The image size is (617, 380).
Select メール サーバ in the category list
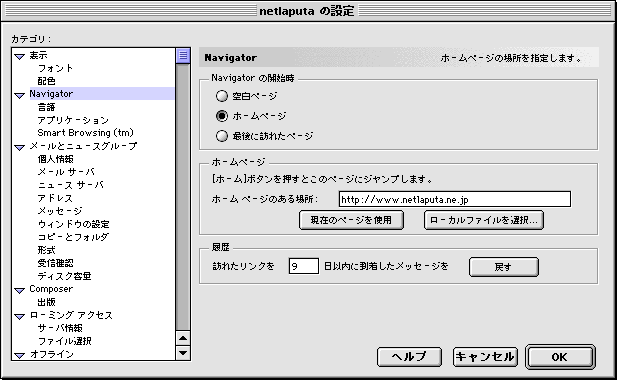click(66, 172)
